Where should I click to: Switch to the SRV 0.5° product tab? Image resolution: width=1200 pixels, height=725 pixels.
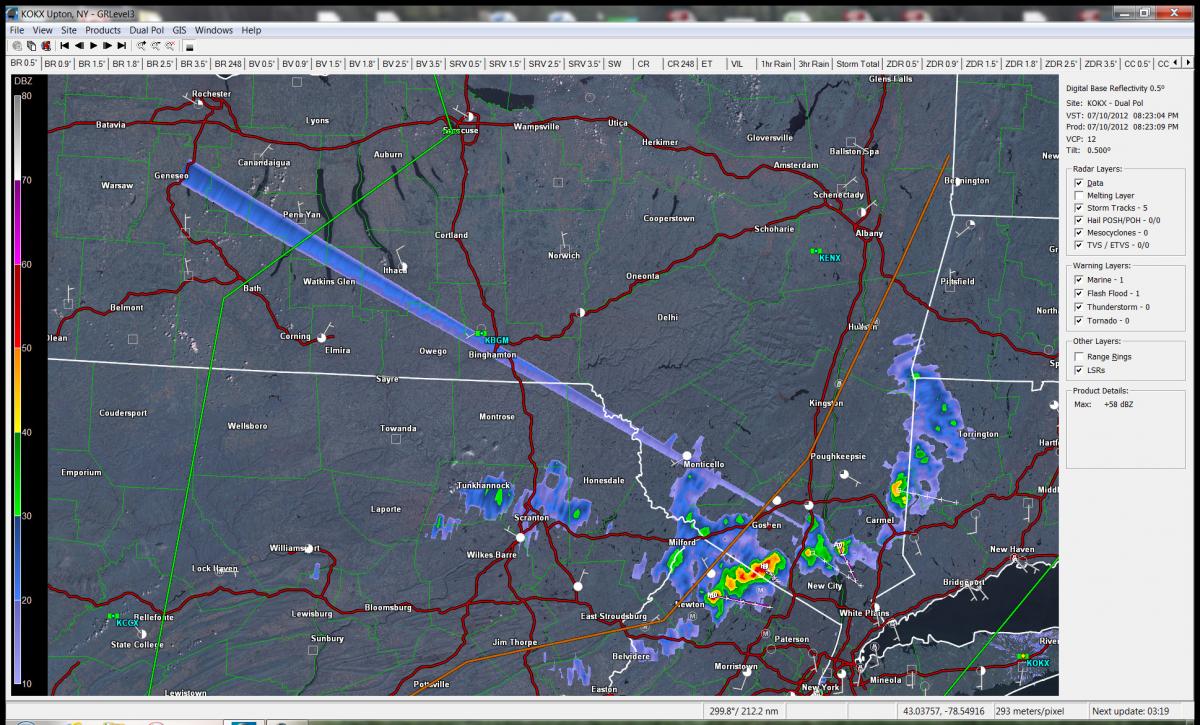pyautogui.click(x=465, y=63)
